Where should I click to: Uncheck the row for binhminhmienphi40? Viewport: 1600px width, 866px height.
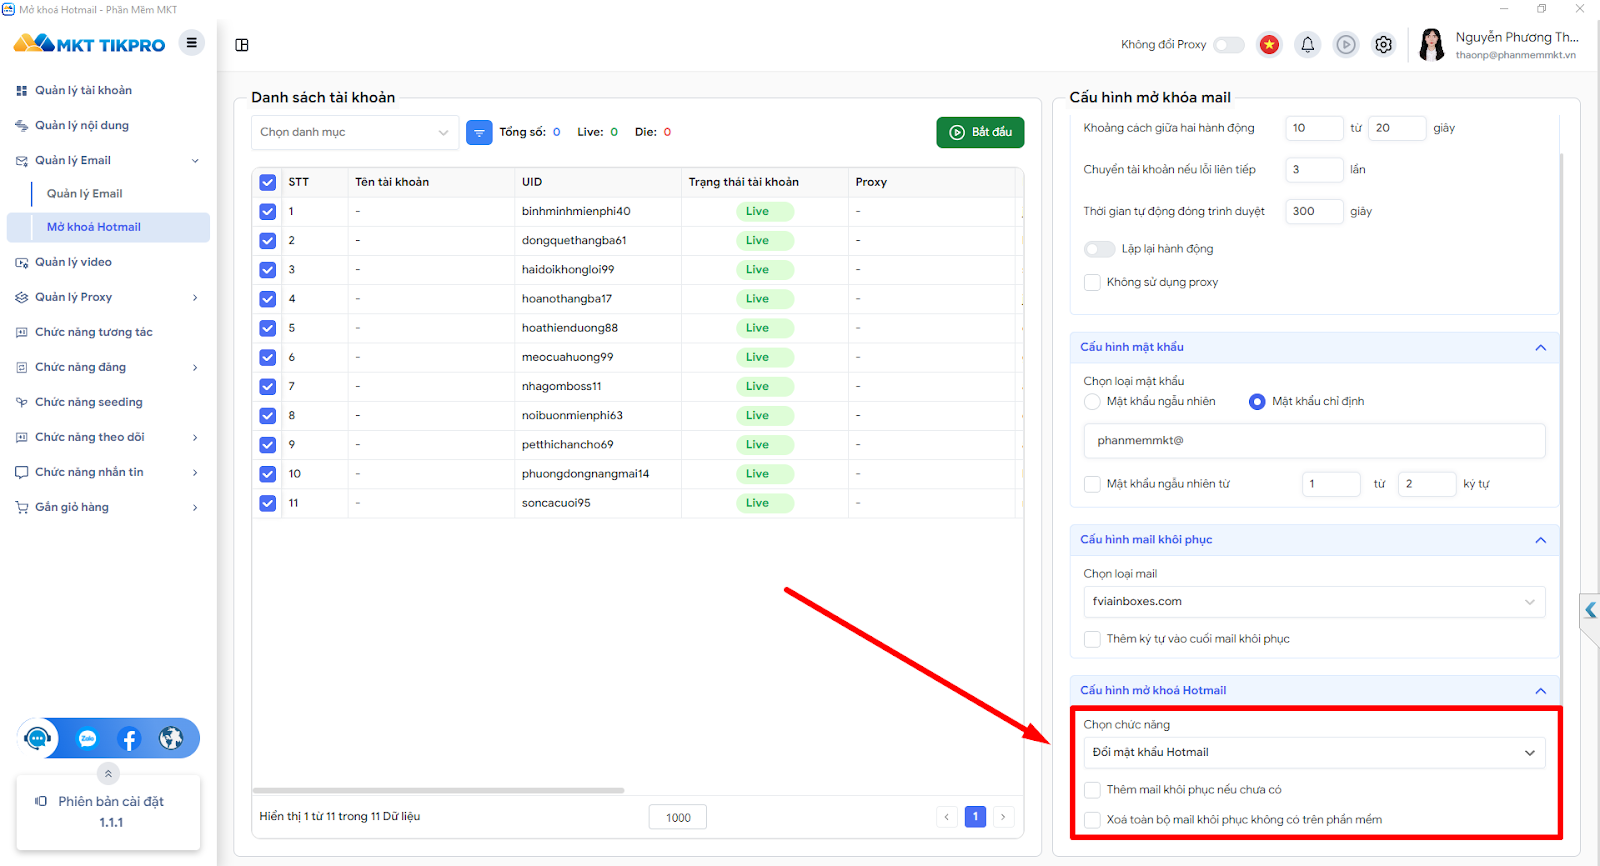click(267, 211)
